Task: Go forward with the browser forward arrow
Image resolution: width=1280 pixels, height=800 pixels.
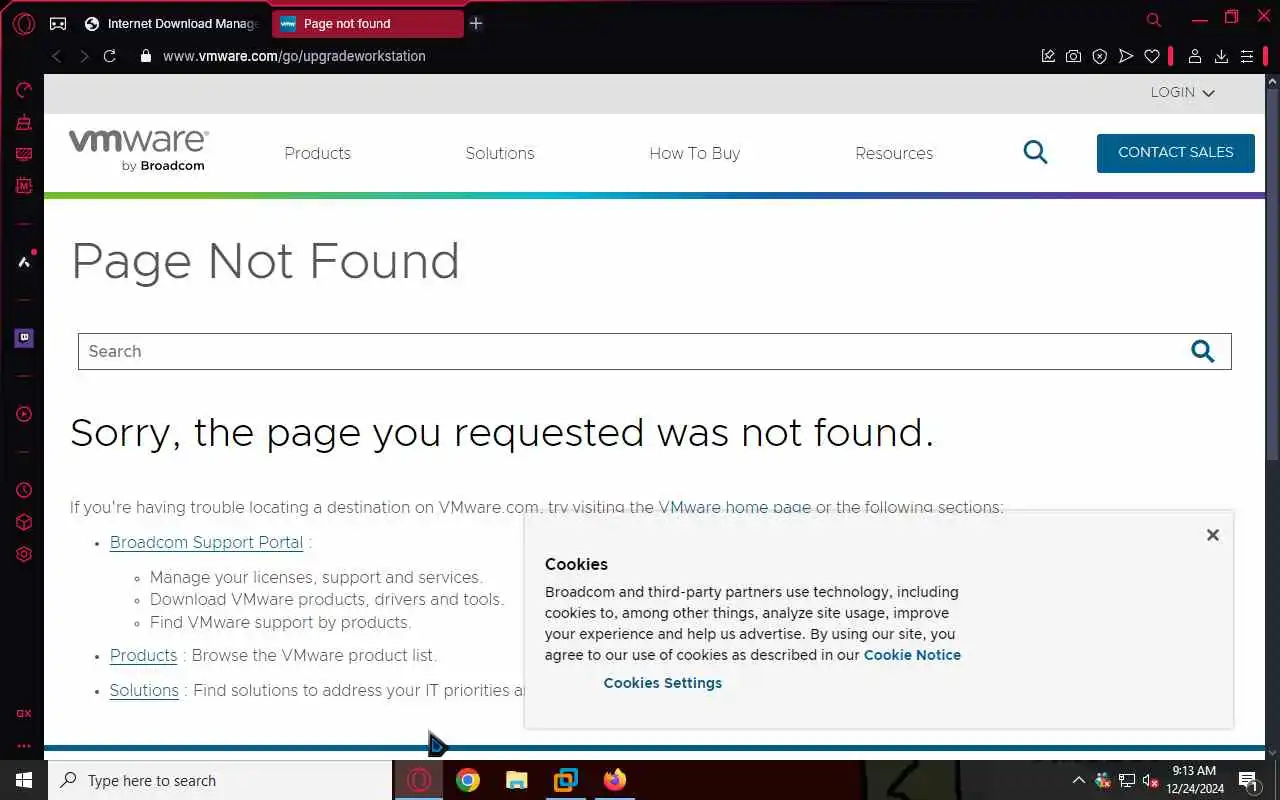Action: point(84,56)
